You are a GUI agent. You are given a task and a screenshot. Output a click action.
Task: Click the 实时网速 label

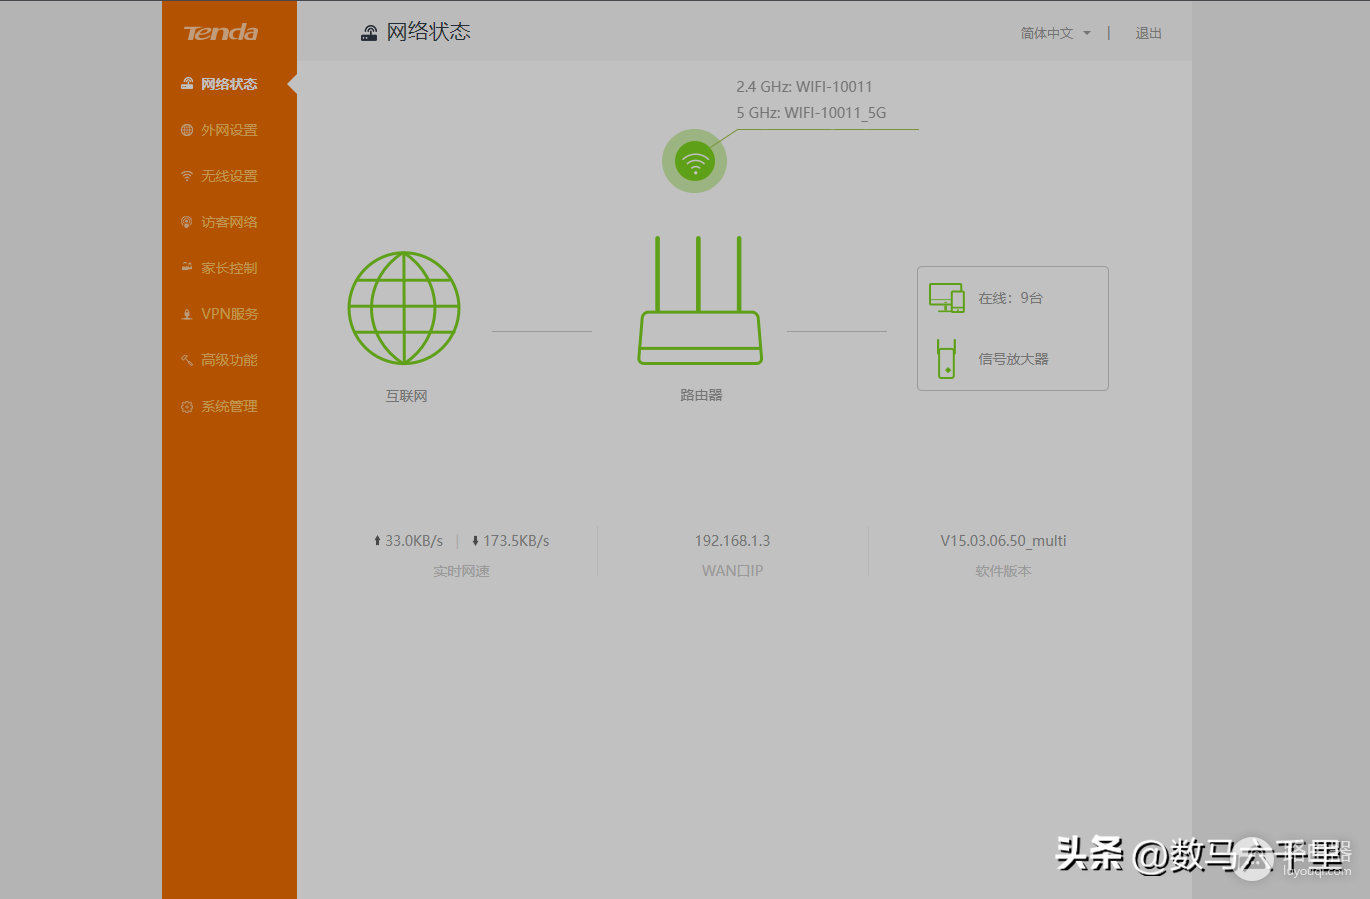coord(461,571)
